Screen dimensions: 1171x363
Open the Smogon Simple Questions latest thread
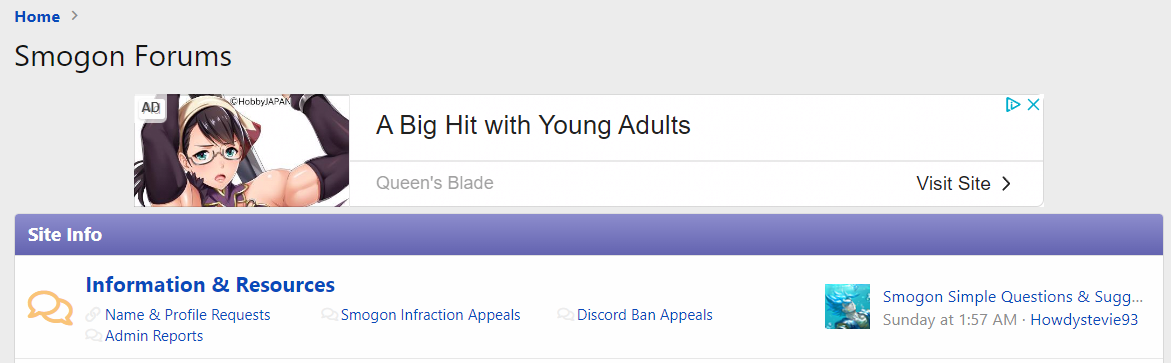coord(1013,297)
